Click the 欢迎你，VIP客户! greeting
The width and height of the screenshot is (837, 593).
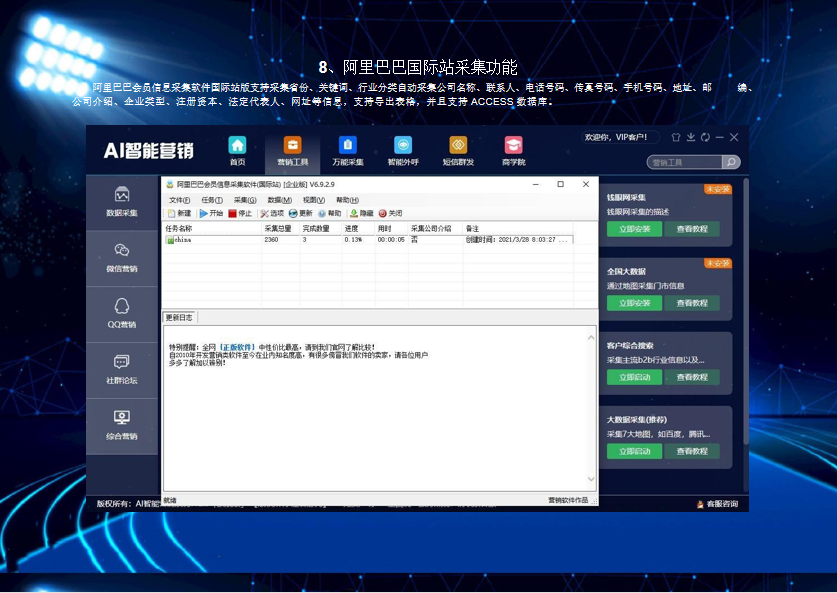615,137
